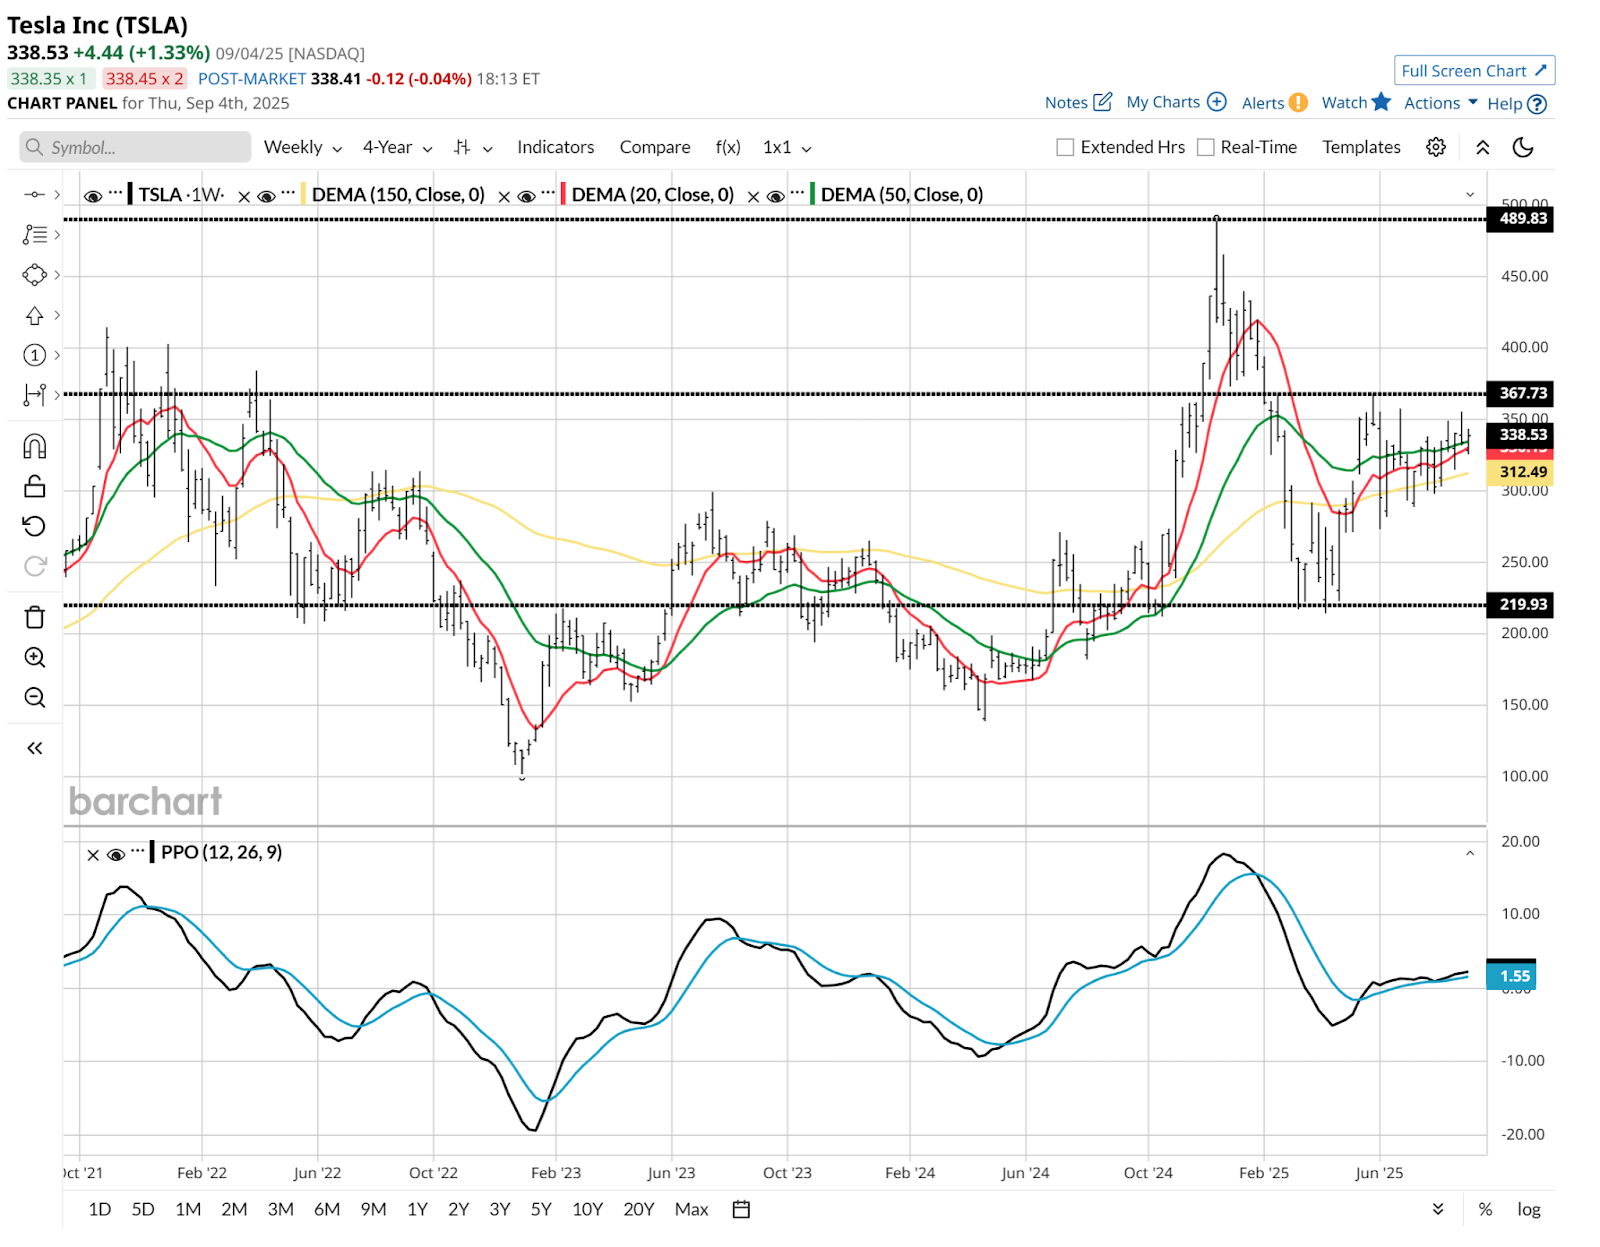Zoom out of the chart

point(34,697)
